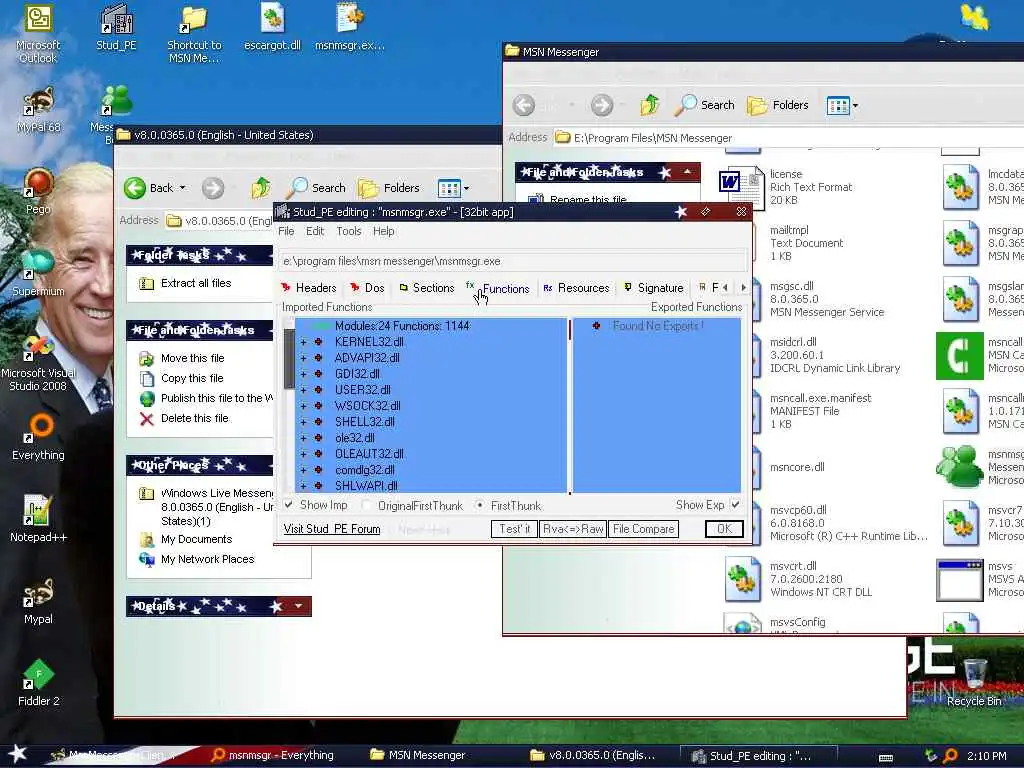Expand Details panel in v8.0.0365.0 window
This screenshot has height=768, width=1024.
click(x=298, y=606)
